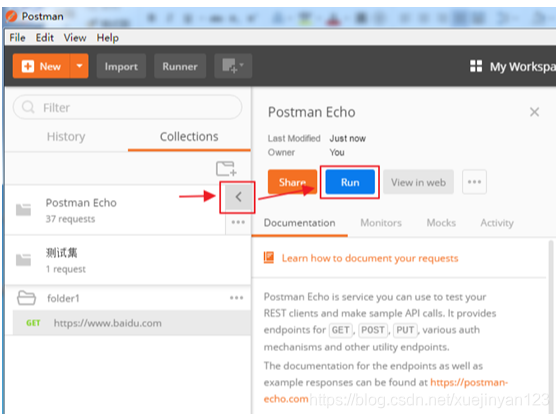Switch to the Mocks tab
The height and width of the screenshot is (418, 559).
pyautogui.click(x=441, y=223)
